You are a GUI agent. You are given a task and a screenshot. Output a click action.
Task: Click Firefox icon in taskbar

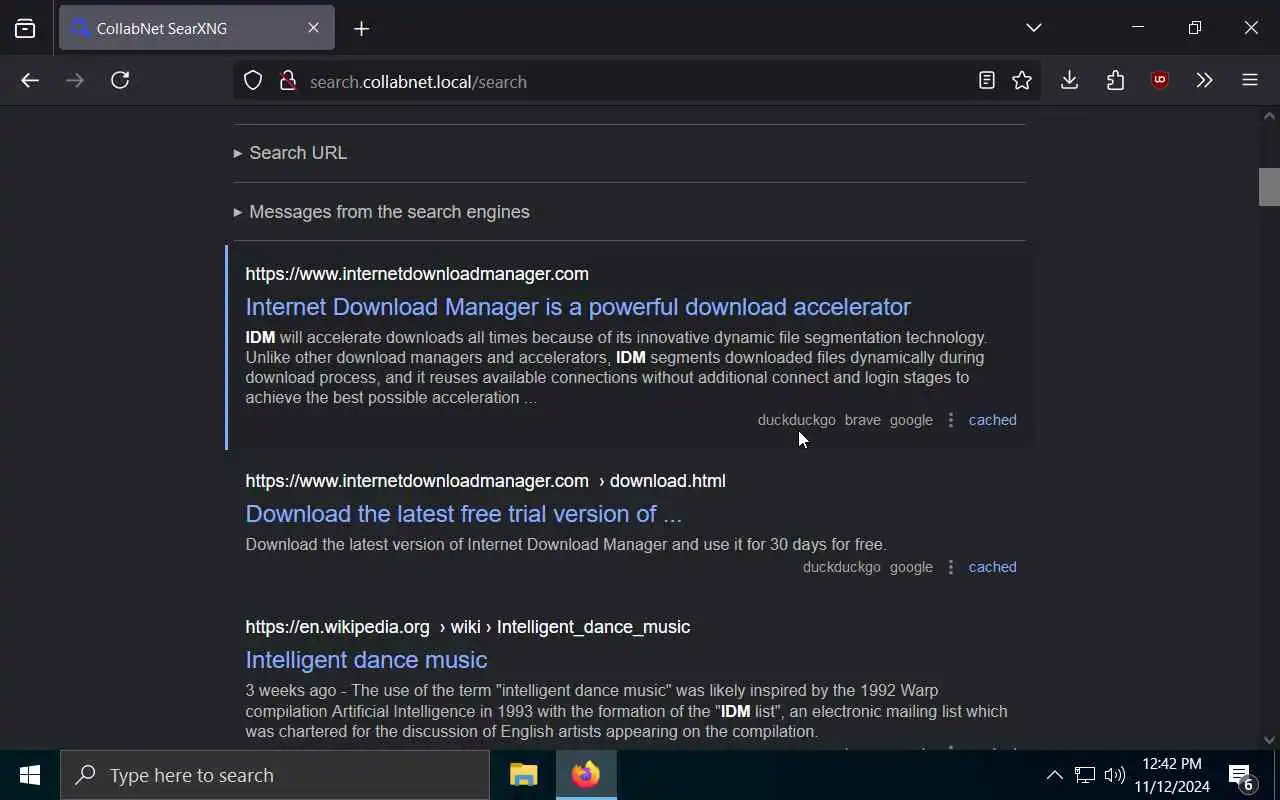(586, 775)
